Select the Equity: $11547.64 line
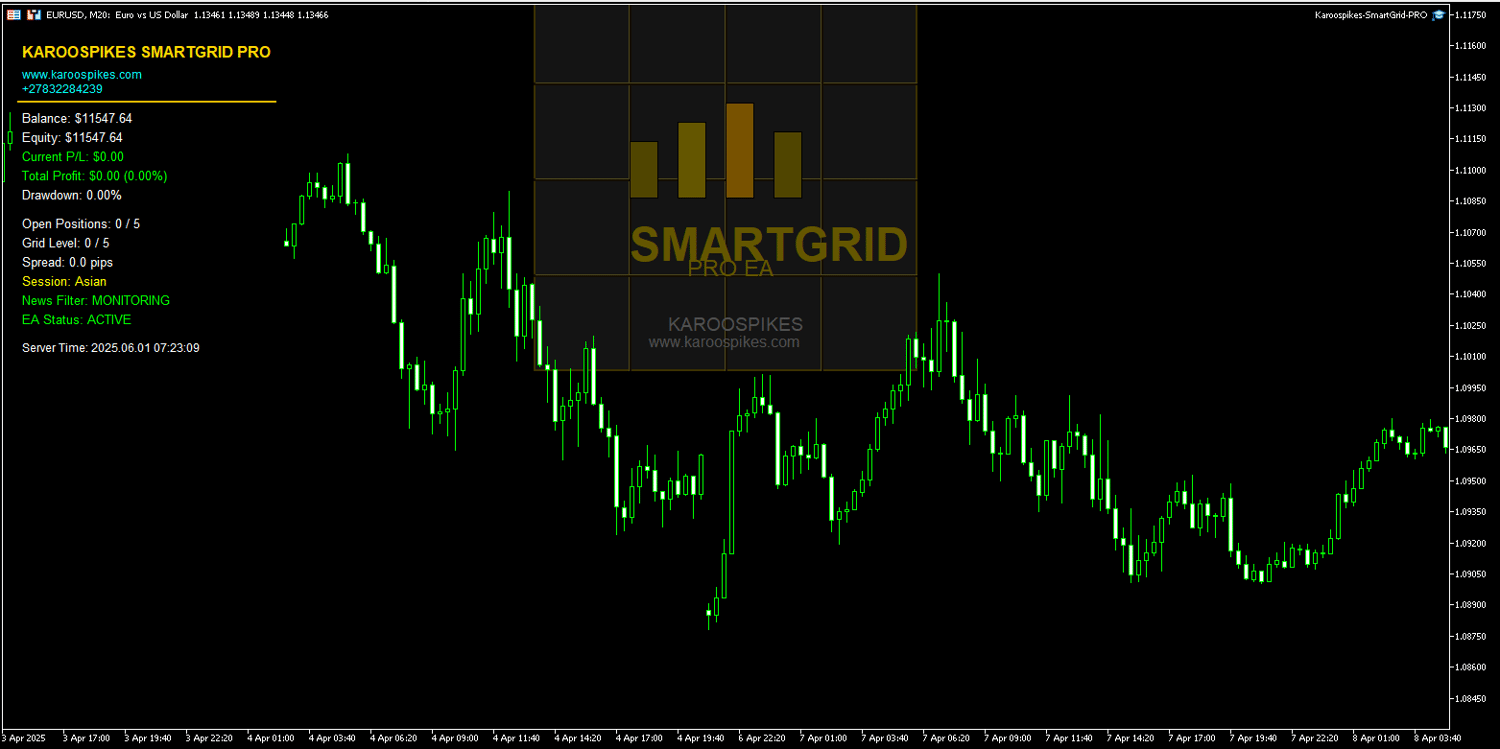The height and width of the screenshot is (749, 1500). [72, 137]
